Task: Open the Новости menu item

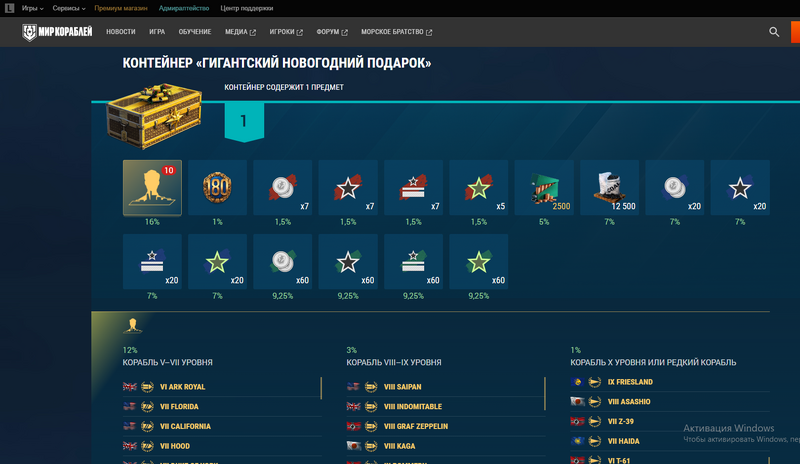Action: (x=121, y=32)
